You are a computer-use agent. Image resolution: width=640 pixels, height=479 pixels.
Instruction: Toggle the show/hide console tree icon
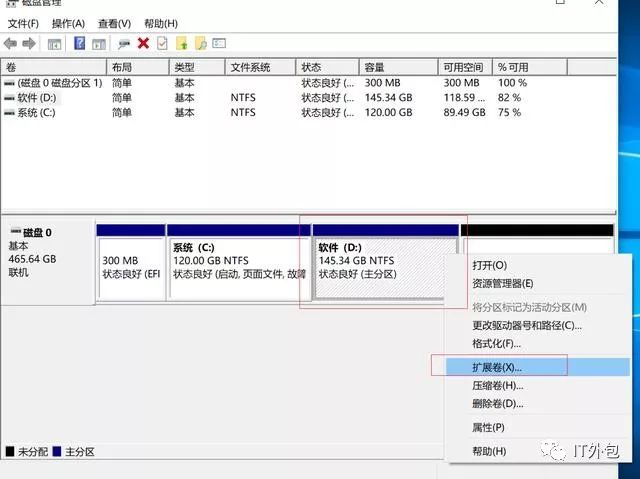click(x=54, y=44)
